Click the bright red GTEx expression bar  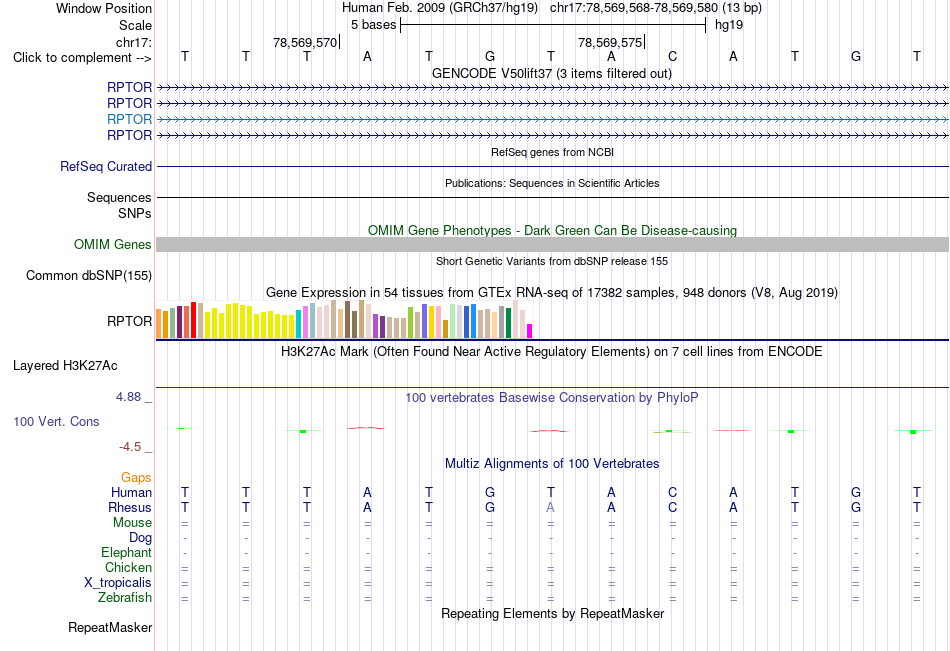tap(193, 320)
